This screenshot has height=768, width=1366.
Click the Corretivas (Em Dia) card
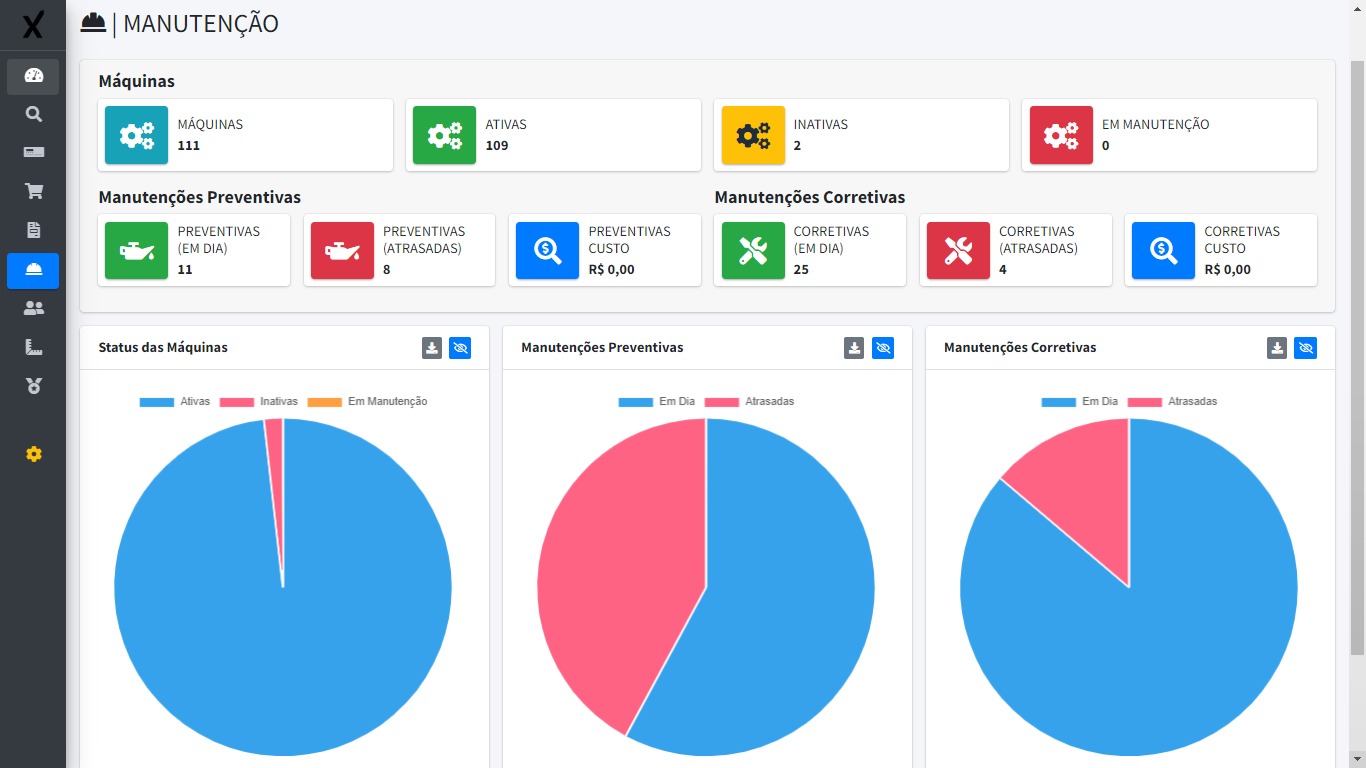click(x=809, y=250)
